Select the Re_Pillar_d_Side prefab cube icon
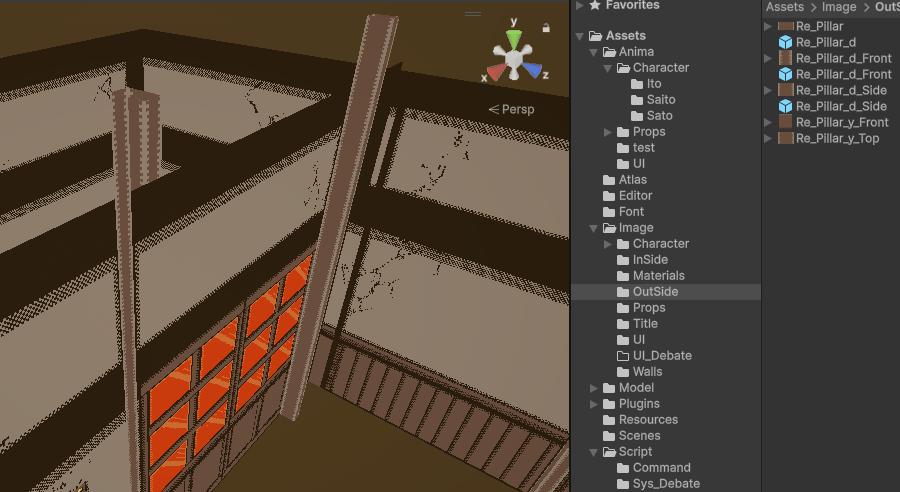 pos(785,106)
